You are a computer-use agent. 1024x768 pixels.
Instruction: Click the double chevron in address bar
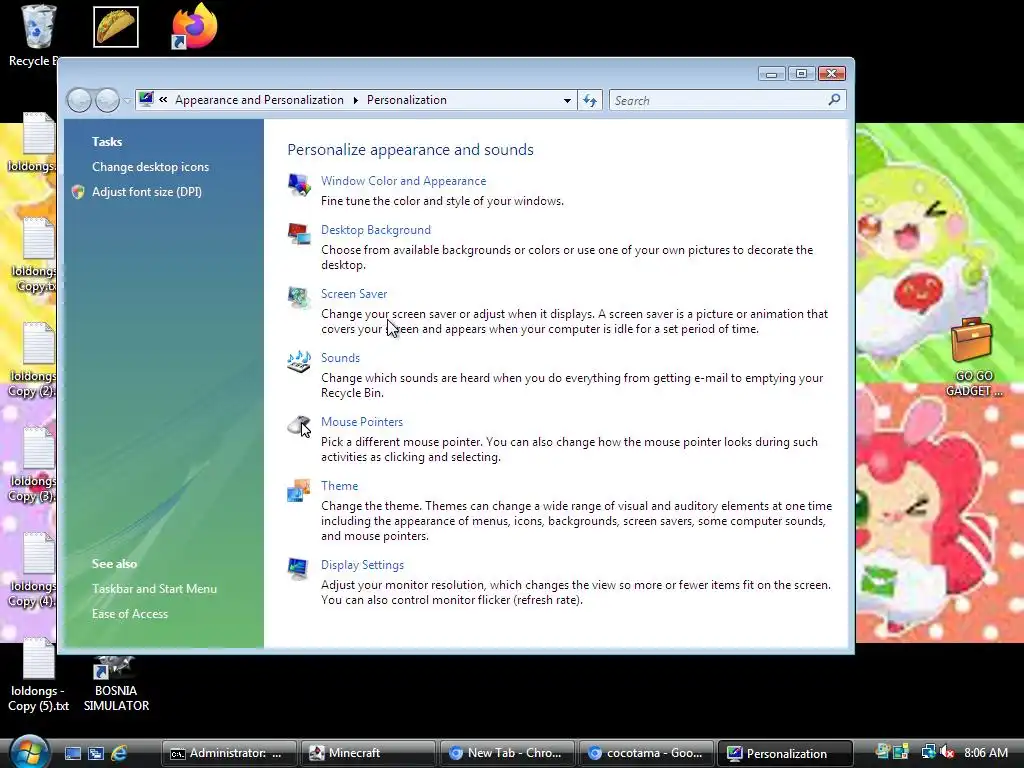(x=163, y=100)
